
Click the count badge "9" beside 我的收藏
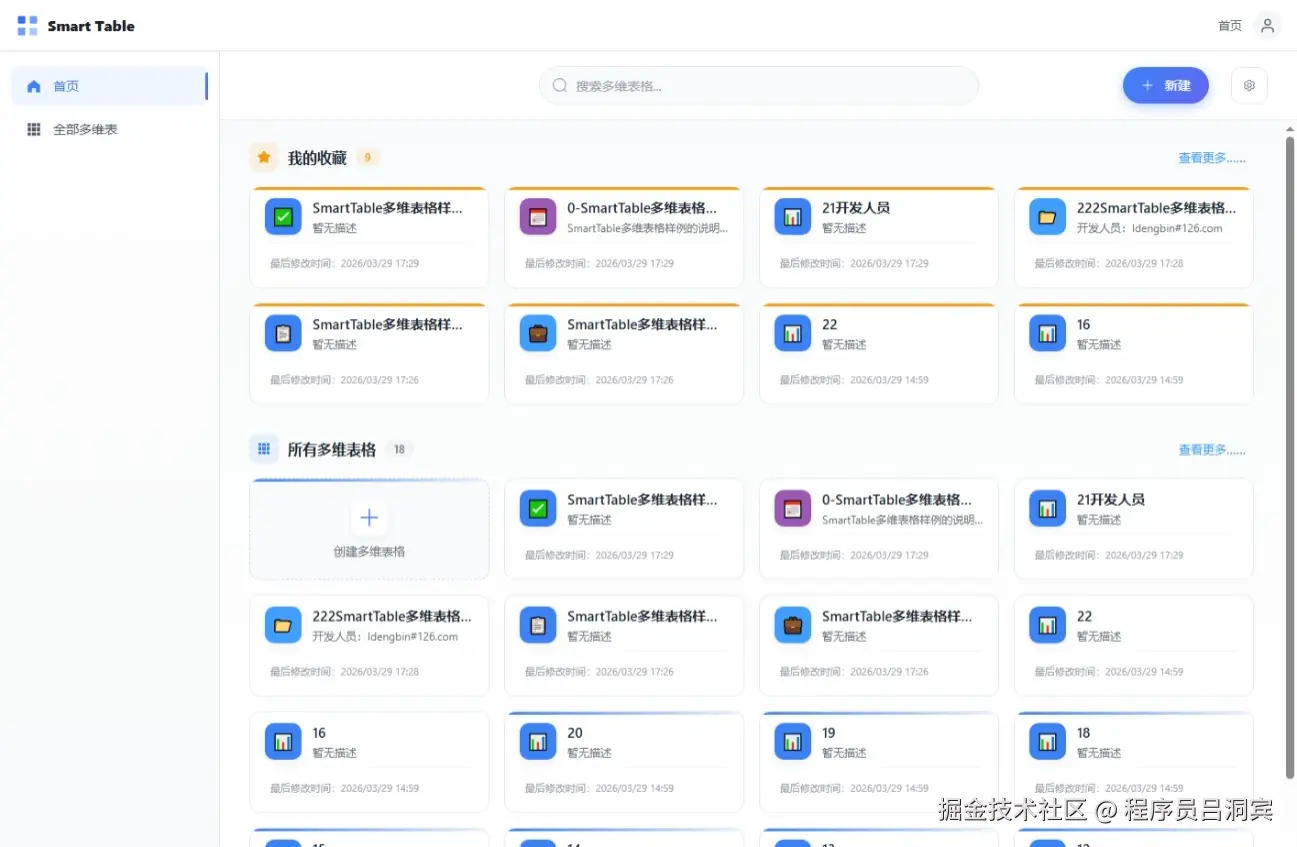click(368, 158)
